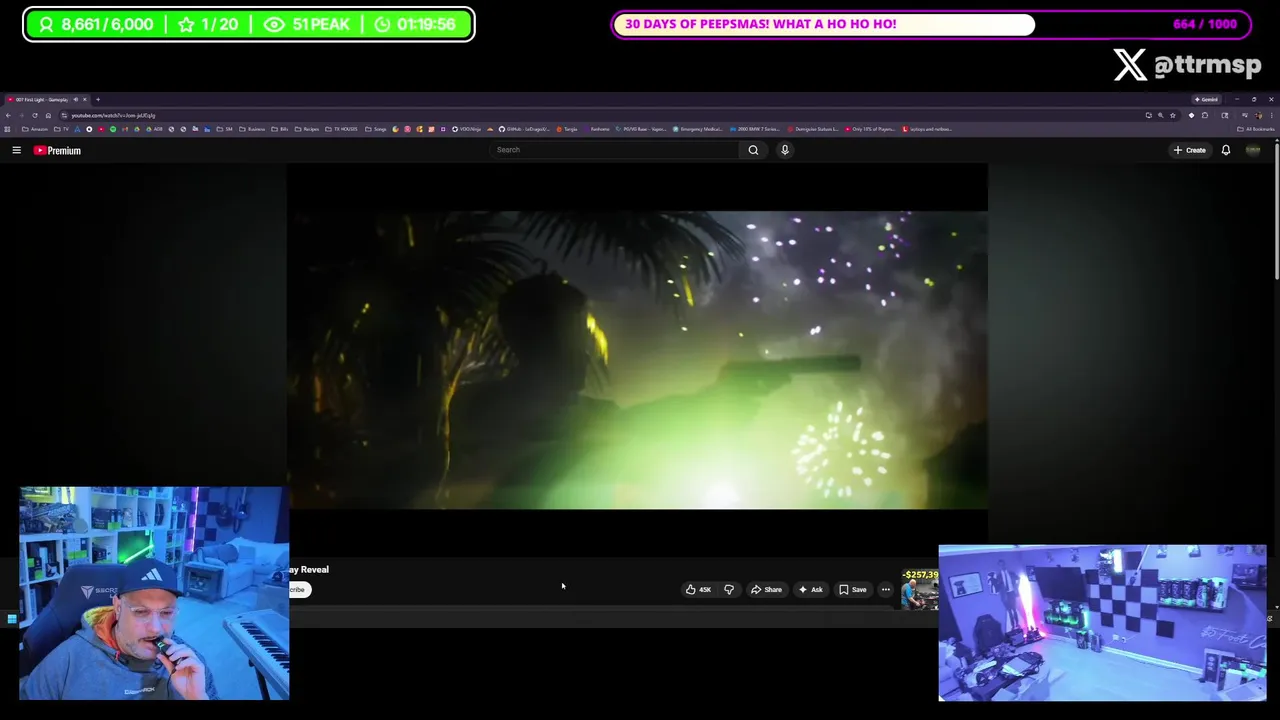Mute the tab via speaker icon

[75, 99]
